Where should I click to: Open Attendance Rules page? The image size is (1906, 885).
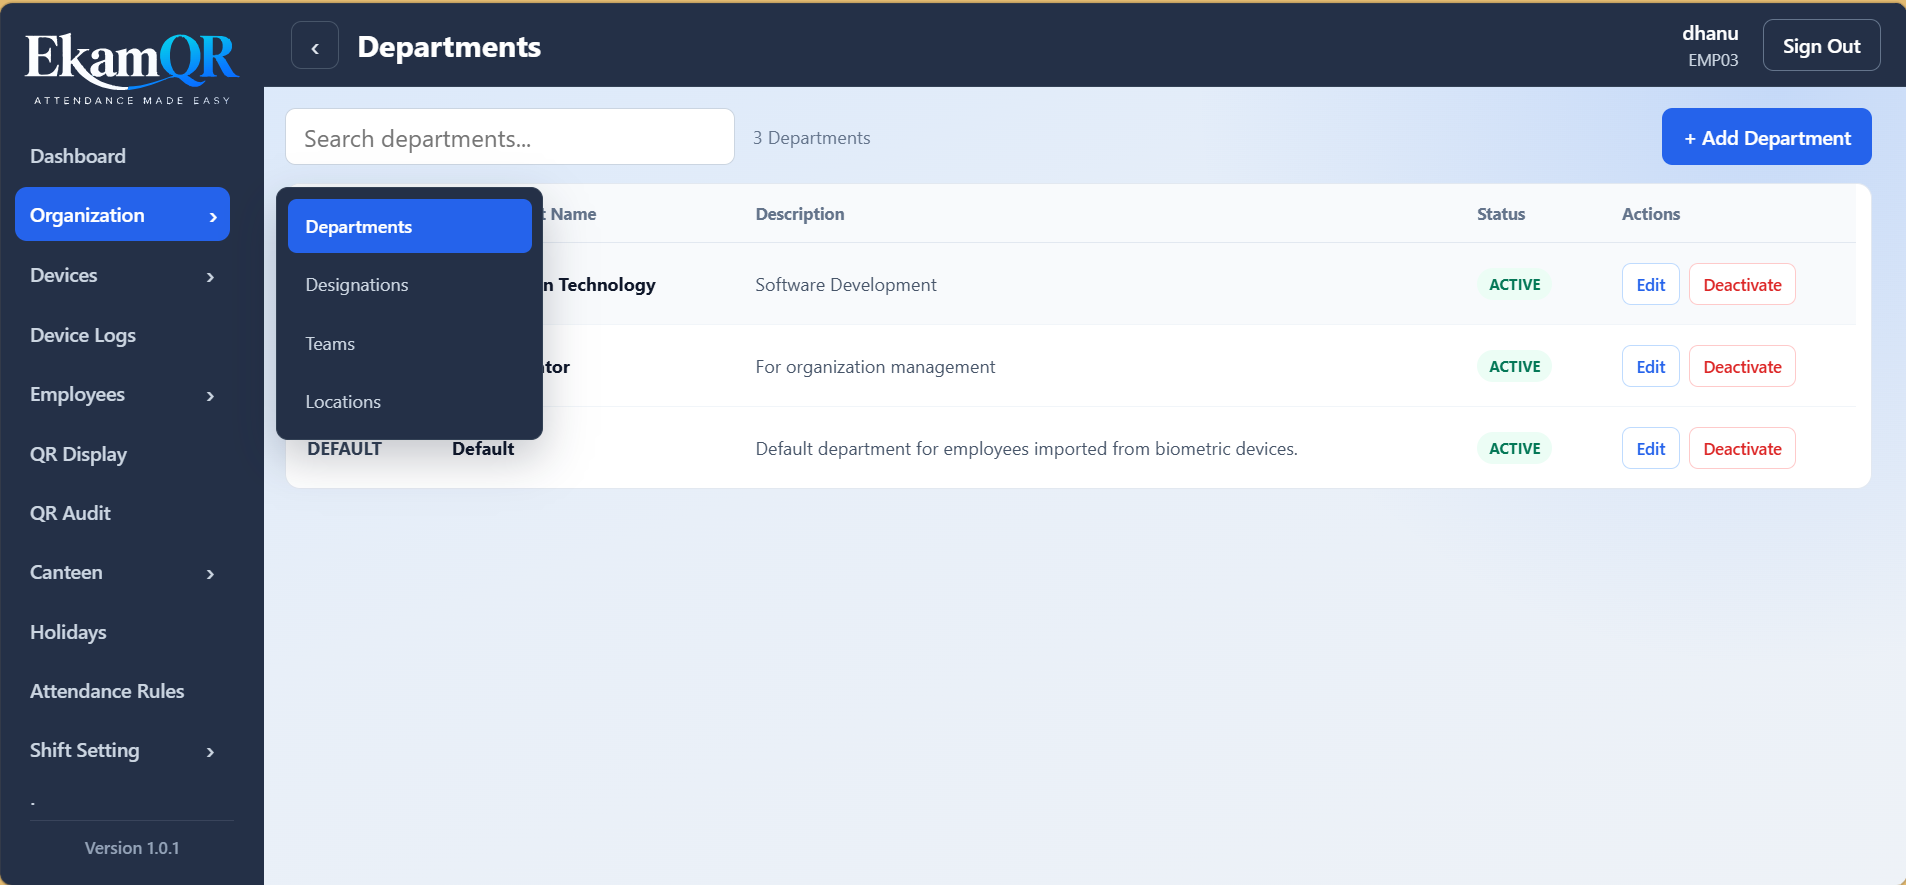pos(107,691)
